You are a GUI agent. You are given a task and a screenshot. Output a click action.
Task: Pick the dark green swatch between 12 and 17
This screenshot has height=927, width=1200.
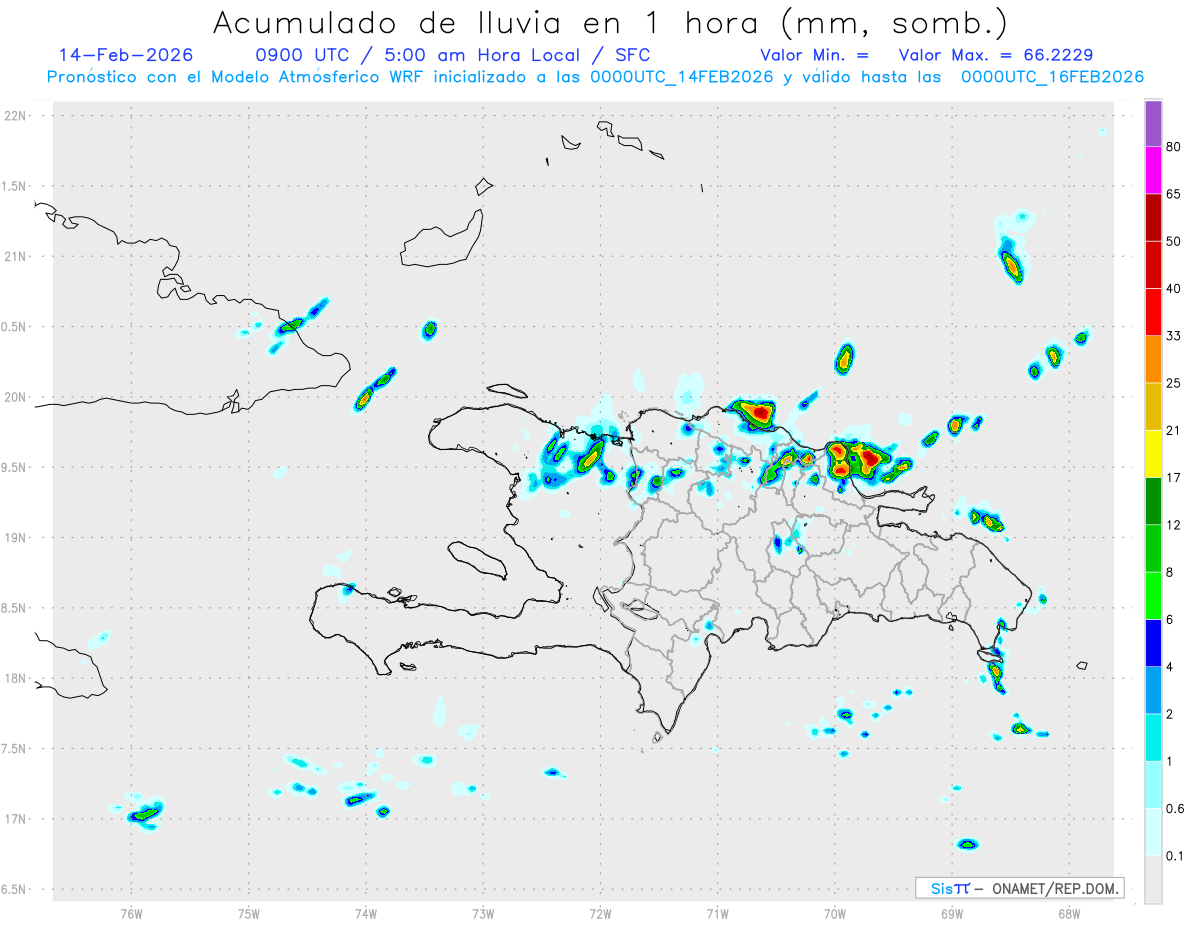[x=1153, y=501]
